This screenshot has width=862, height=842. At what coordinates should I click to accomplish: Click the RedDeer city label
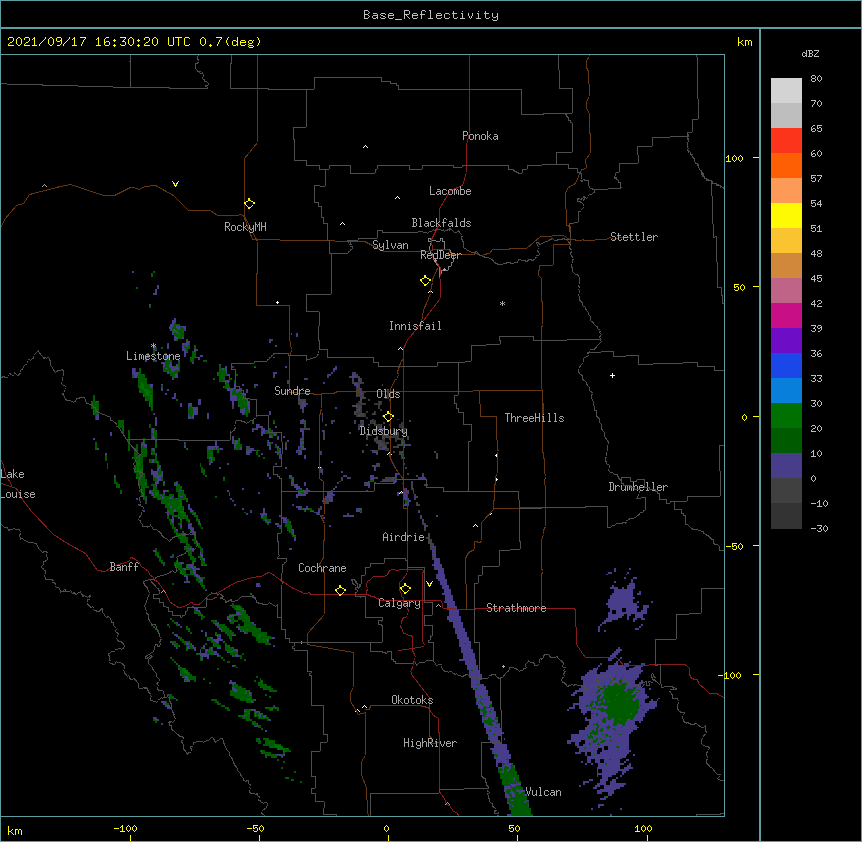[440, 255]
